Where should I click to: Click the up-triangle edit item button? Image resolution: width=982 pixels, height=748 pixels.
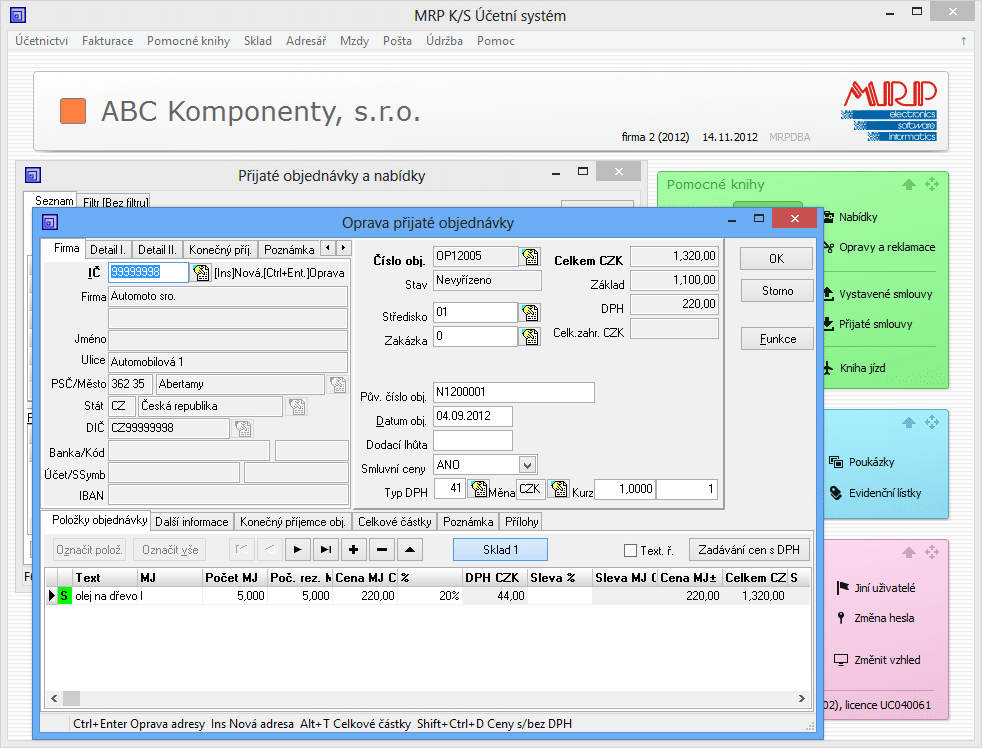pyautogui.click(x=410, y=549)
